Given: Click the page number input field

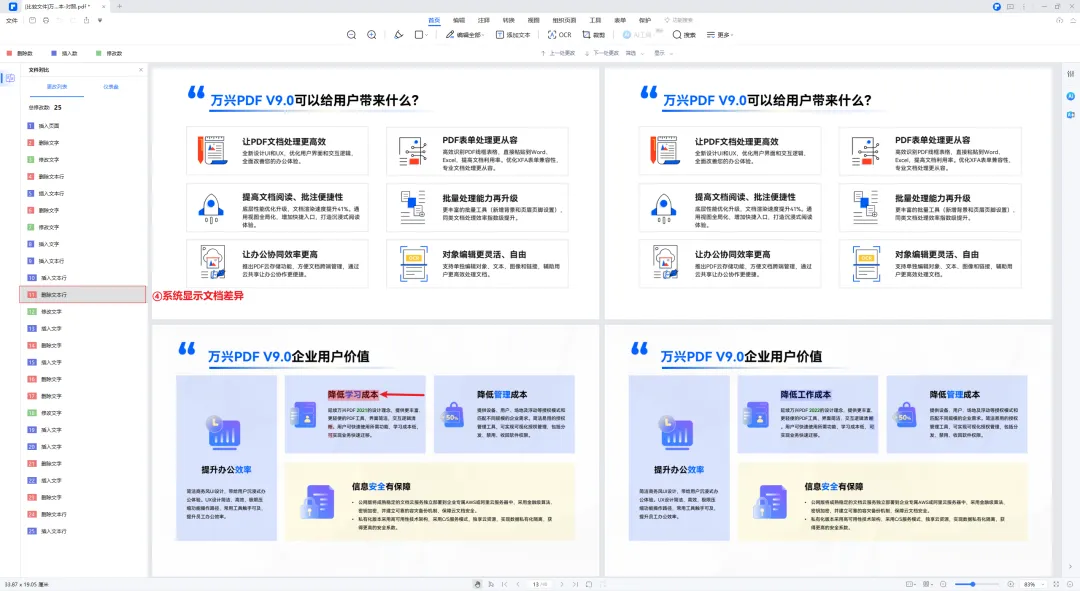Looking at the screenshot, I should pyautogui.click(x=539, y=584).
